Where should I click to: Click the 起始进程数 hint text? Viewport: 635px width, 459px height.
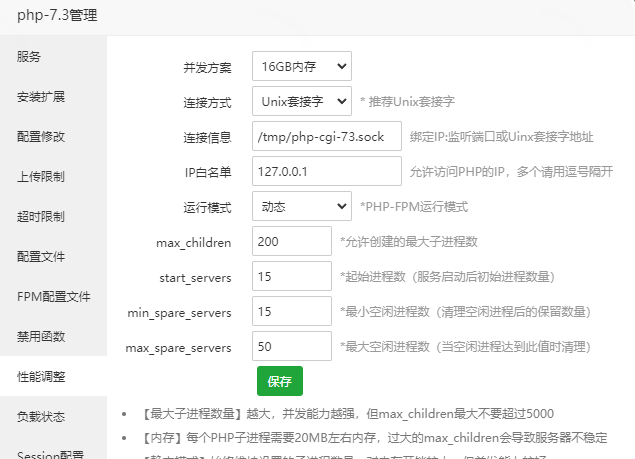447,277
